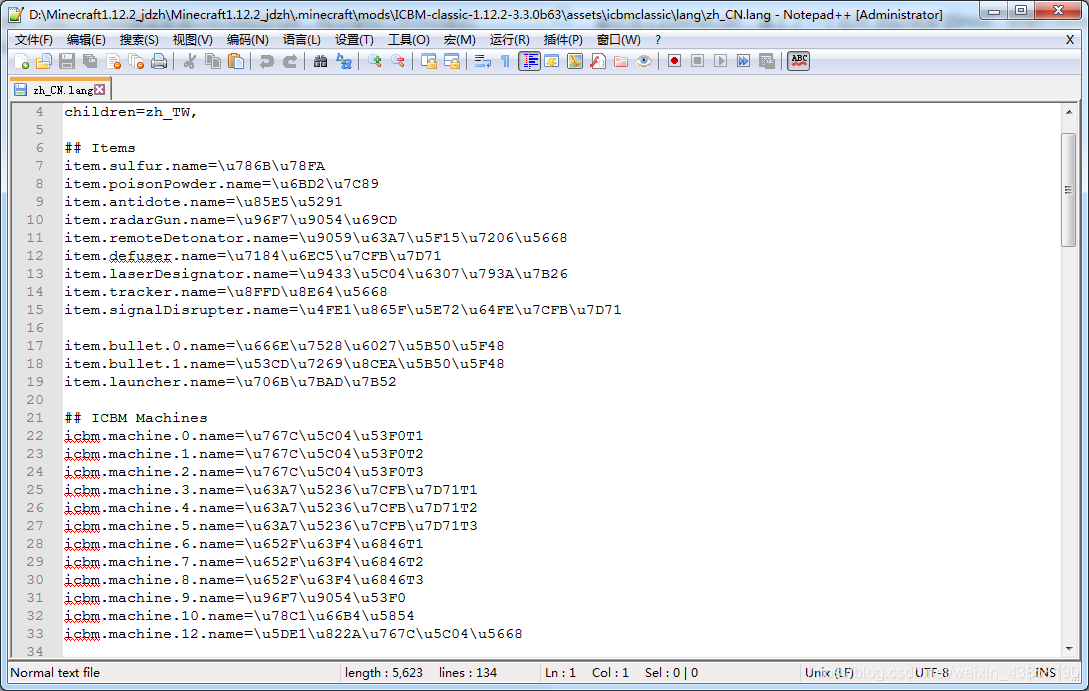
Task: Toggle the indent guide icon
Action: [529, 62]
